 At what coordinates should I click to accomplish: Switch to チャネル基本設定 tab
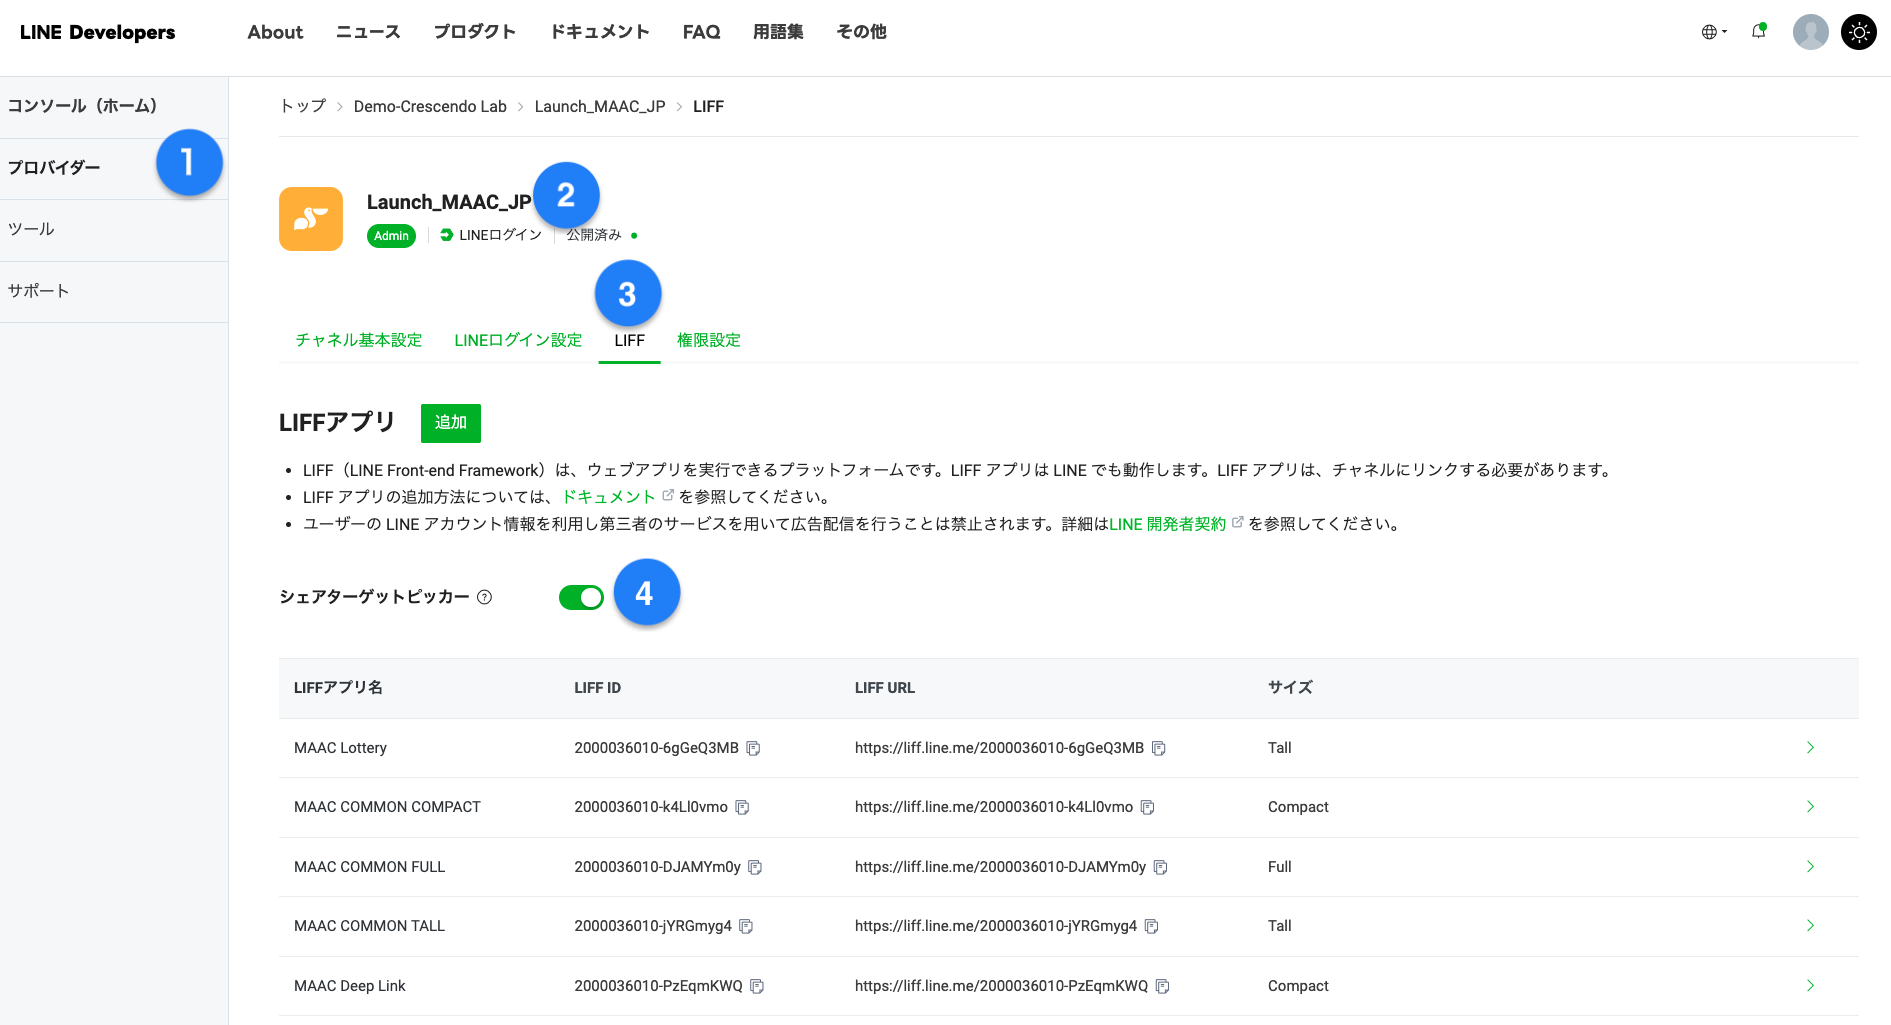click(x=359, y=340)
